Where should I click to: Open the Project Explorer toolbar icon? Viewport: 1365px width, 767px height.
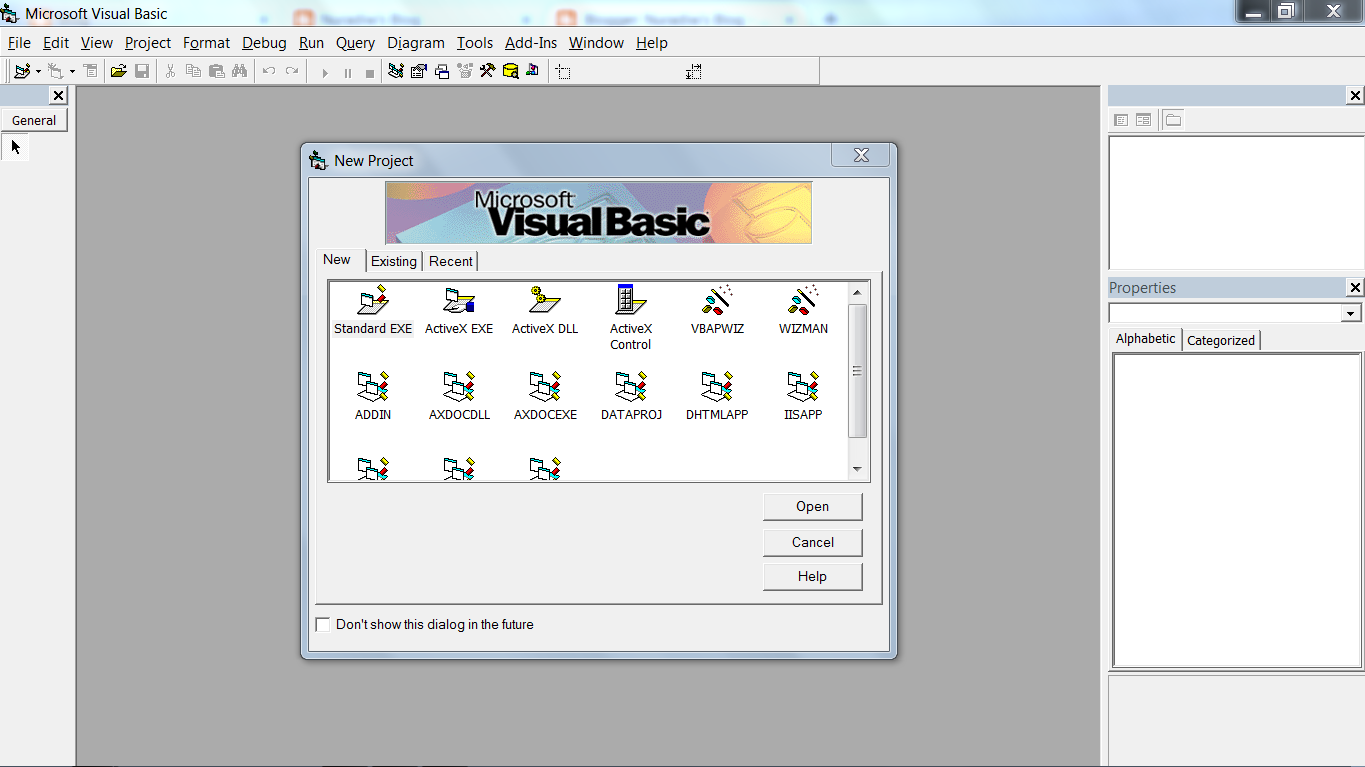(x=394, y=71)
